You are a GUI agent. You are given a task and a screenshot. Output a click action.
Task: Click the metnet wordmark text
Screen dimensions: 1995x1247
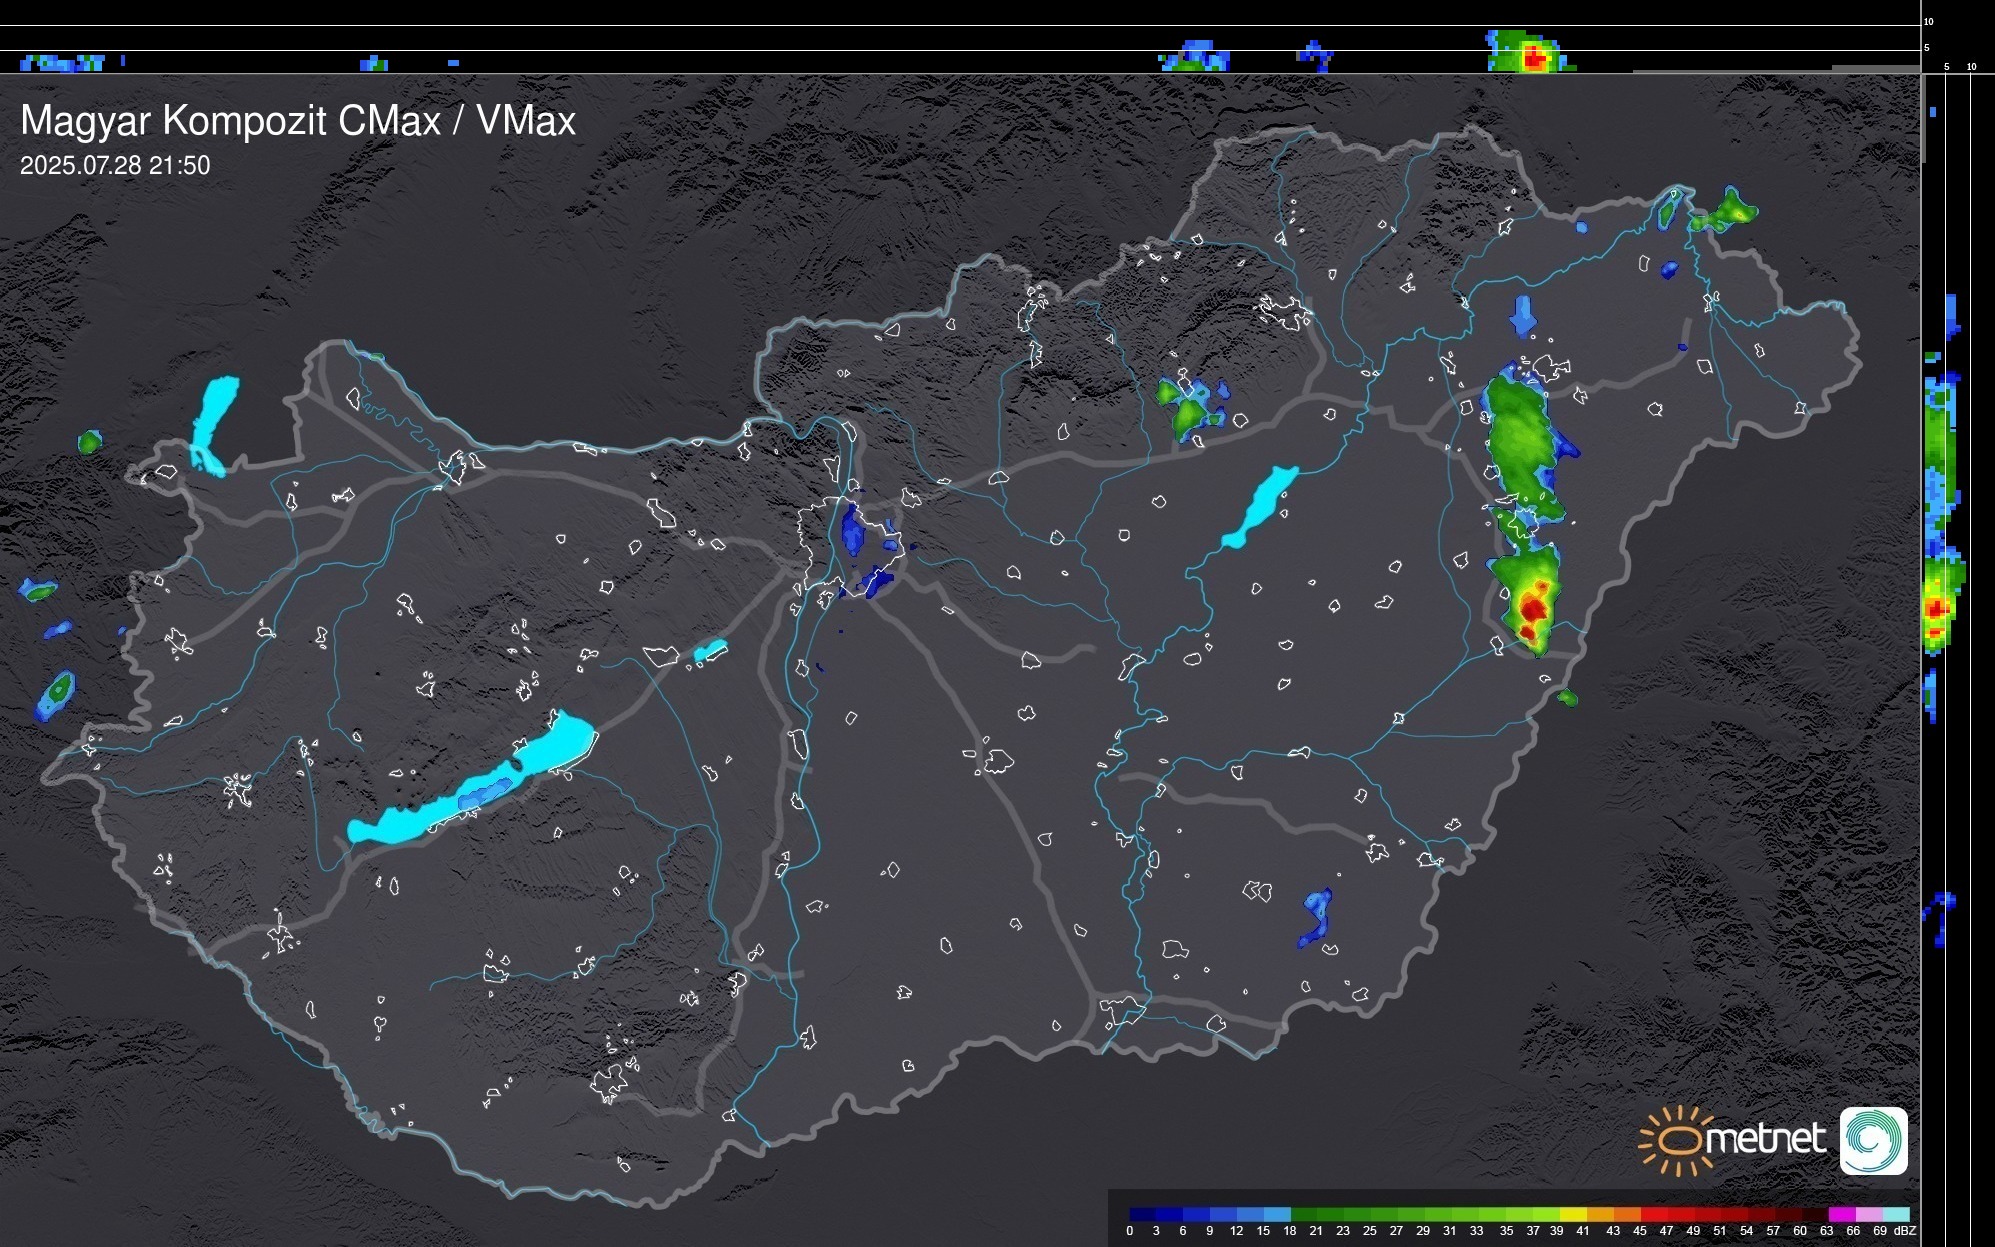1765,1139
